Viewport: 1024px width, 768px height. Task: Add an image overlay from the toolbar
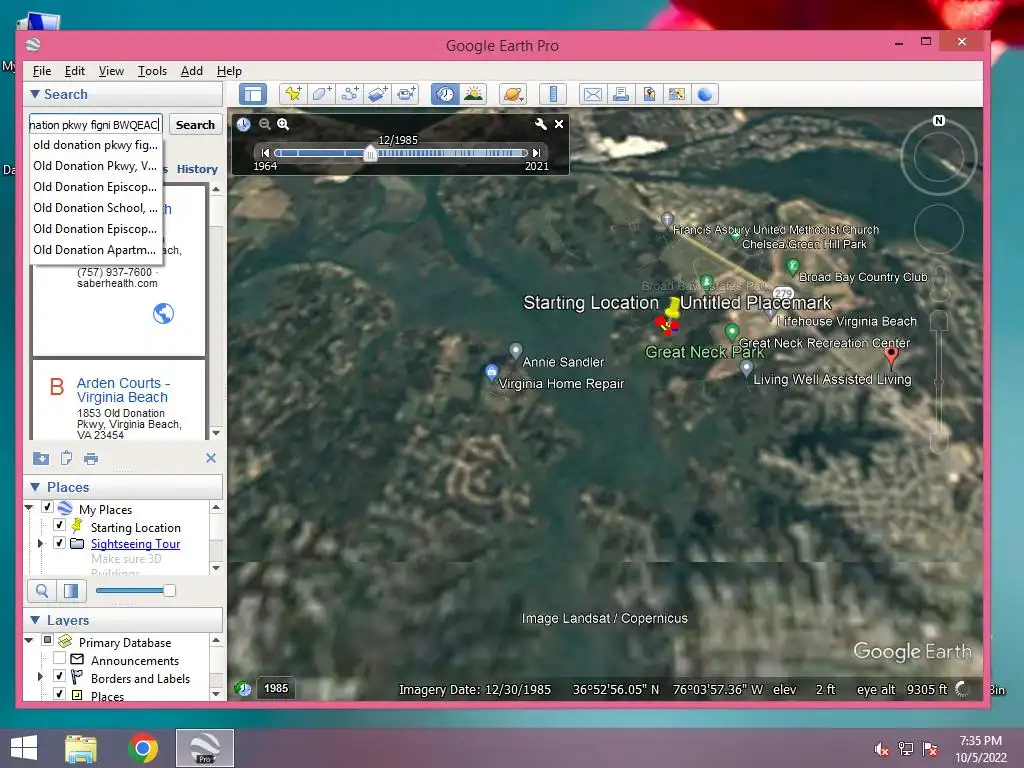point(377,94)
